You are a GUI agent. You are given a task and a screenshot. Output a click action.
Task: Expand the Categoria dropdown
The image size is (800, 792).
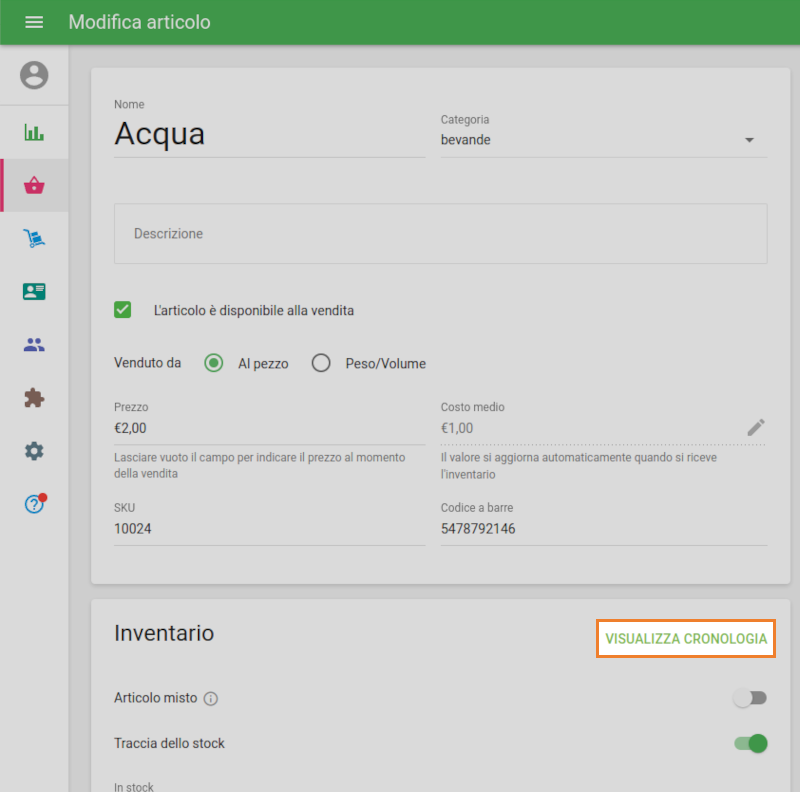click(604, 140)
